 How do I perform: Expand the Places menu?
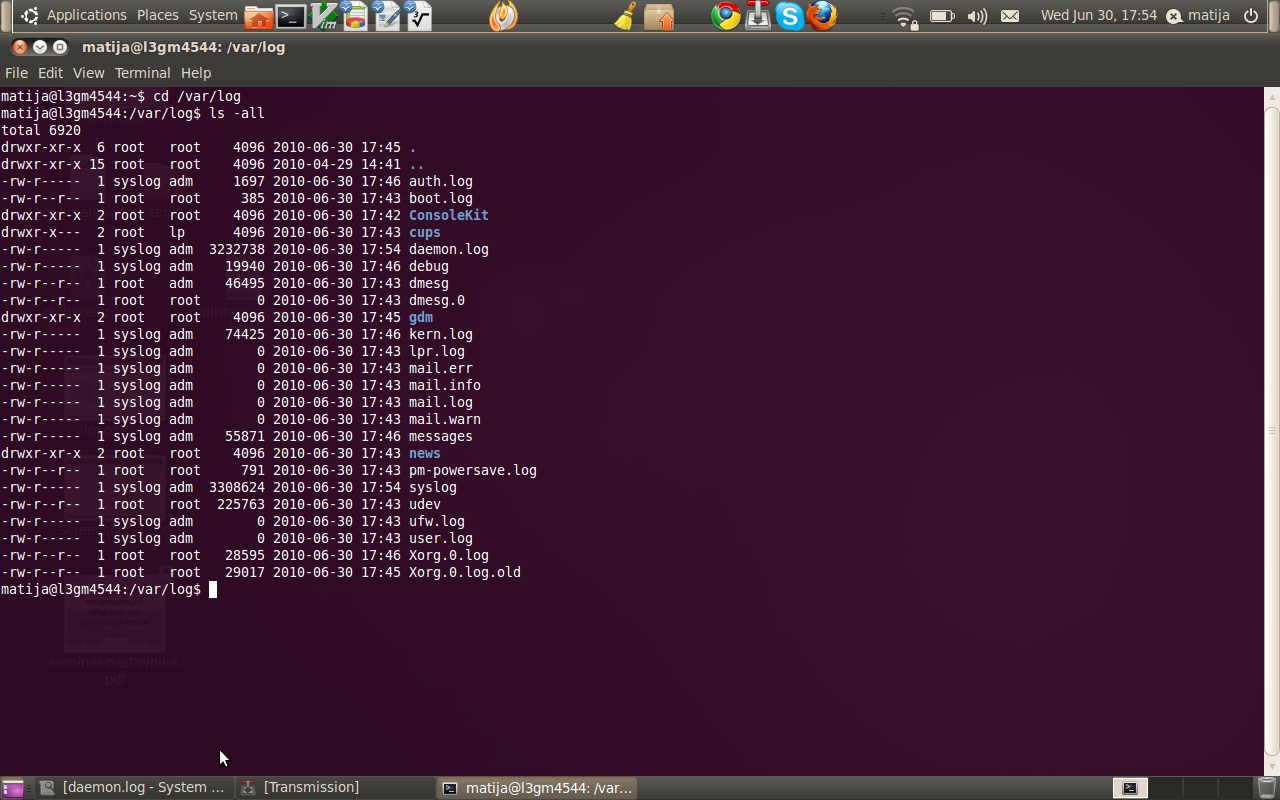[157, 15]
